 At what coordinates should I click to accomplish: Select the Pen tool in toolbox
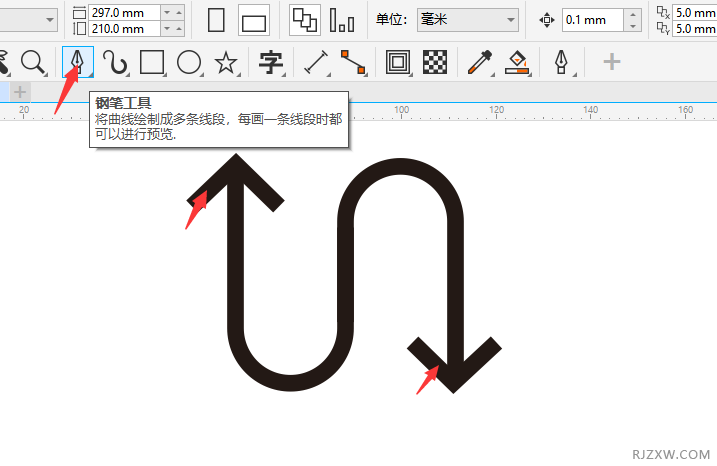click(78, 62)
